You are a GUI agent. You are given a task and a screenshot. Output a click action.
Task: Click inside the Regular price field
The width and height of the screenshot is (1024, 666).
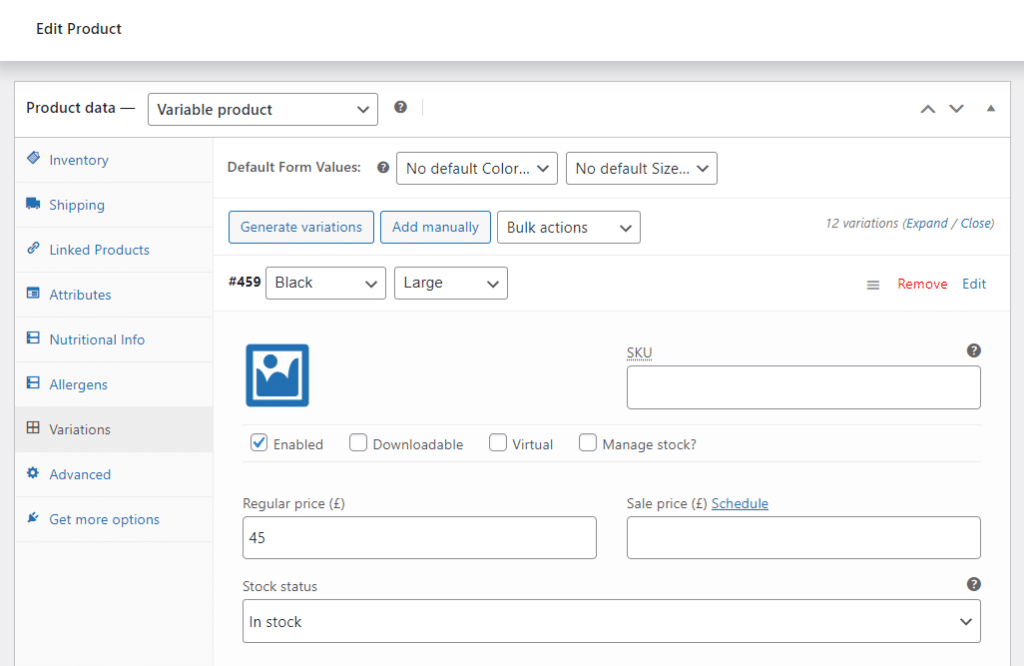[419, 537]
